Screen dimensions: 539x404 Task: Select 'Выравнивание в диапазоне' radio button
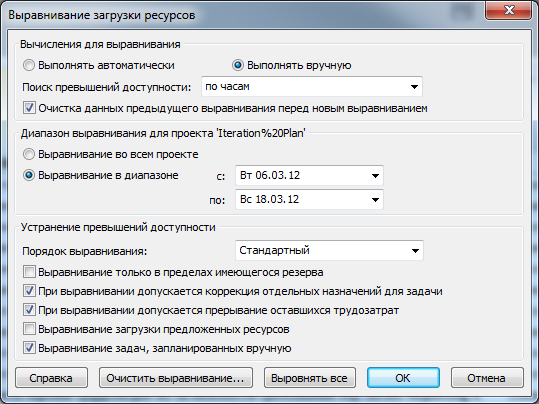point(29,175)
